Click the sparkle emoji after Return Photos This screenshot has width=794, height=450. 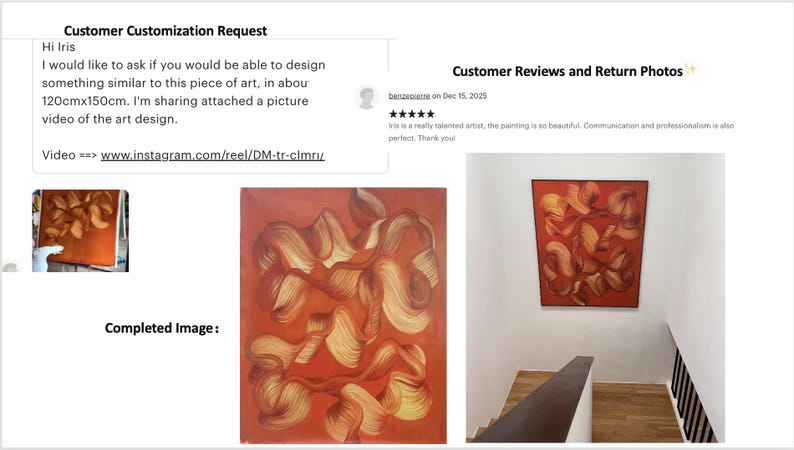click(x=691, y=69)
